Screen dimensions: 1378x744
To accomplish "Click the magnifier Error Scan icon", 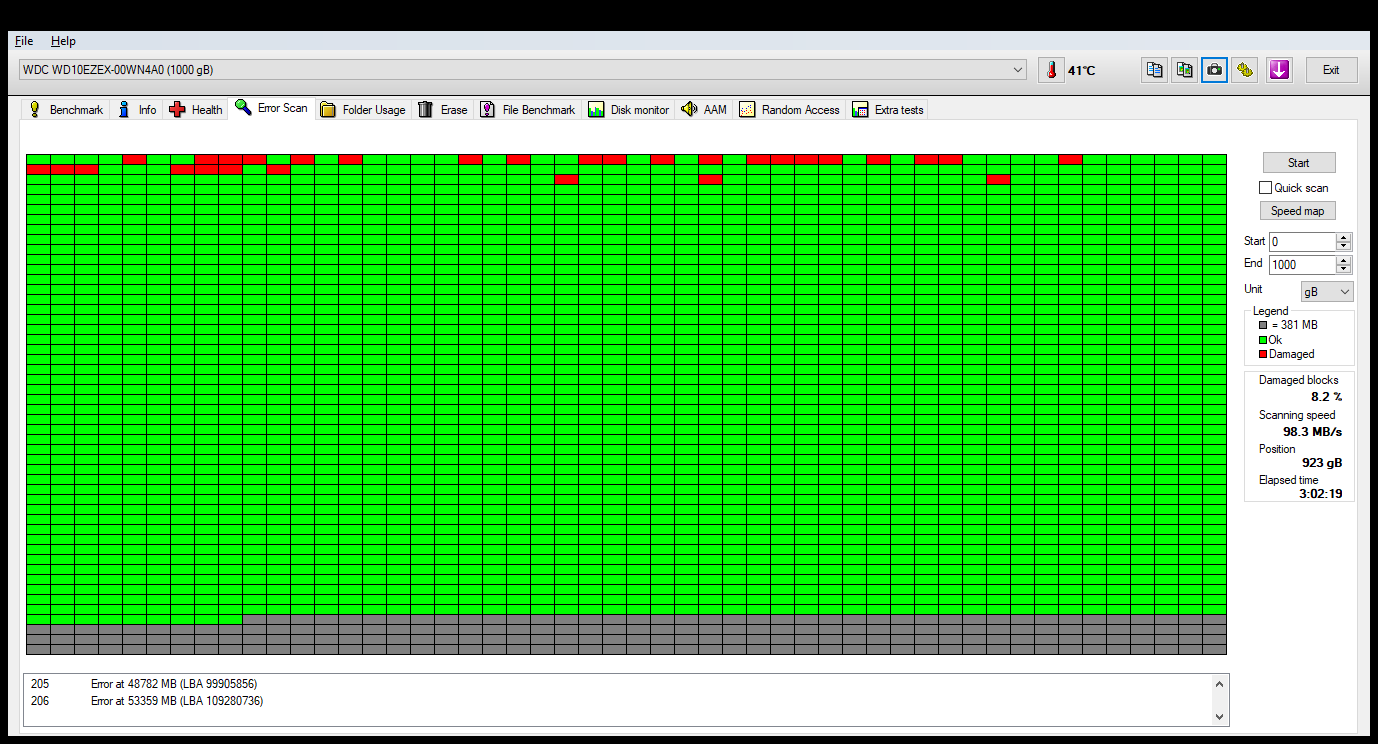I will (243, 107).
